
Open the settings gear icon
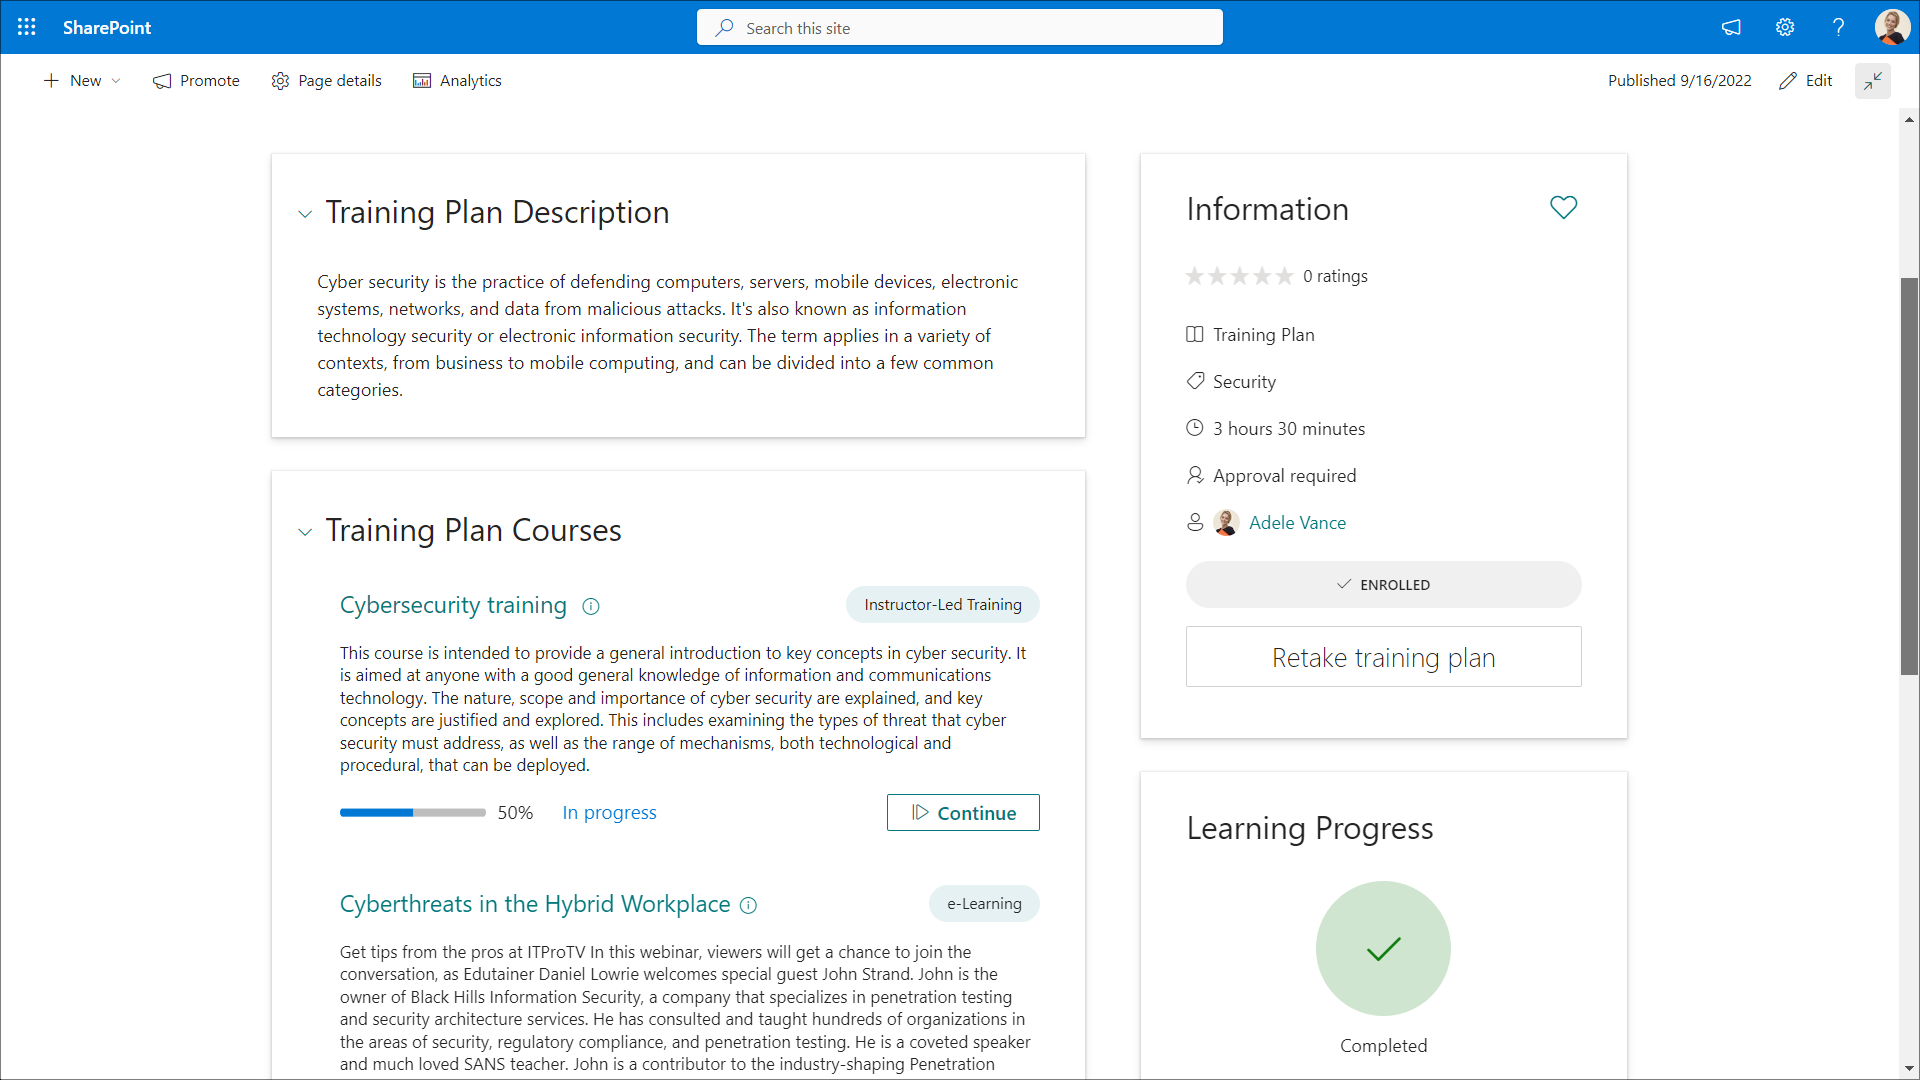point(1785,27)
